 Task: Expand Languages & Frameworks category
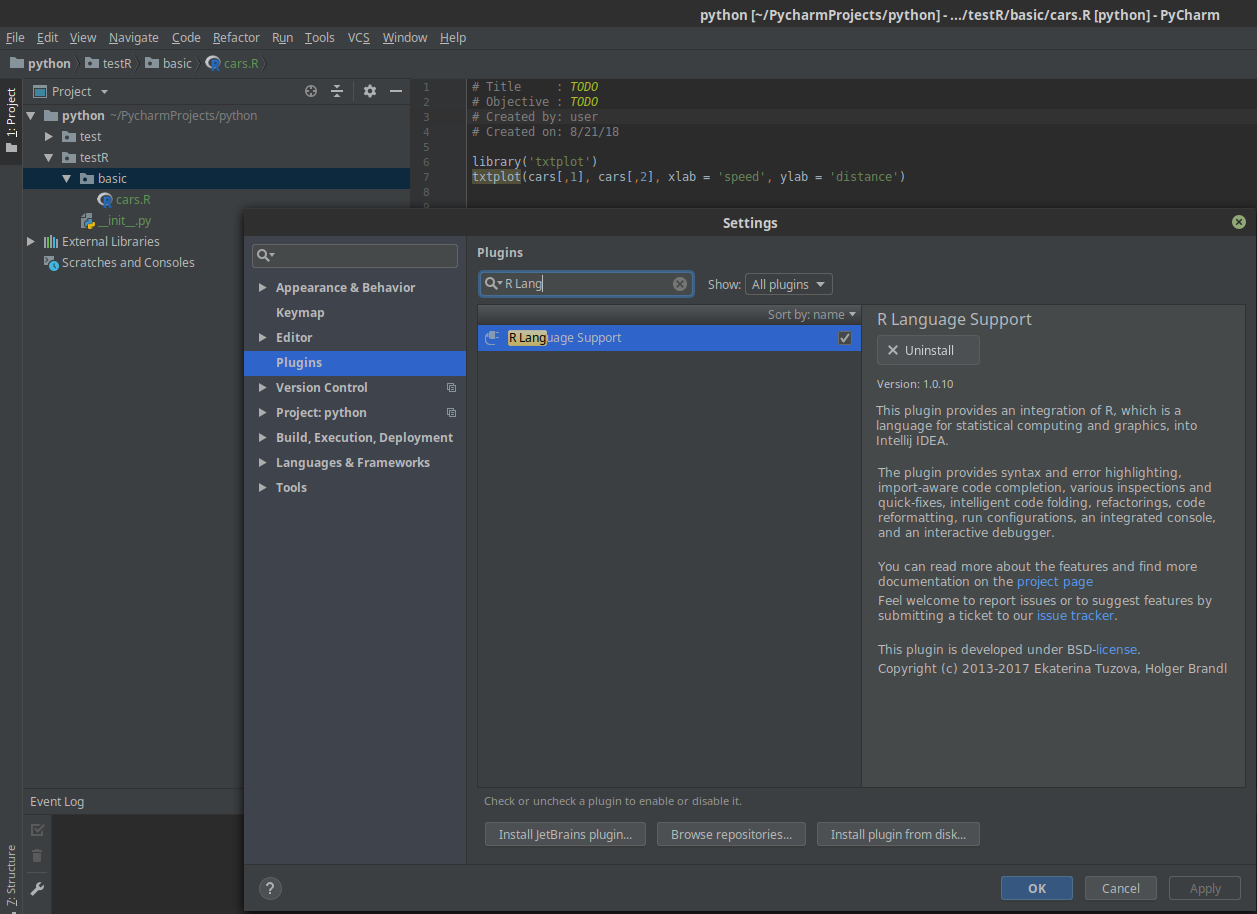point(263,463)
